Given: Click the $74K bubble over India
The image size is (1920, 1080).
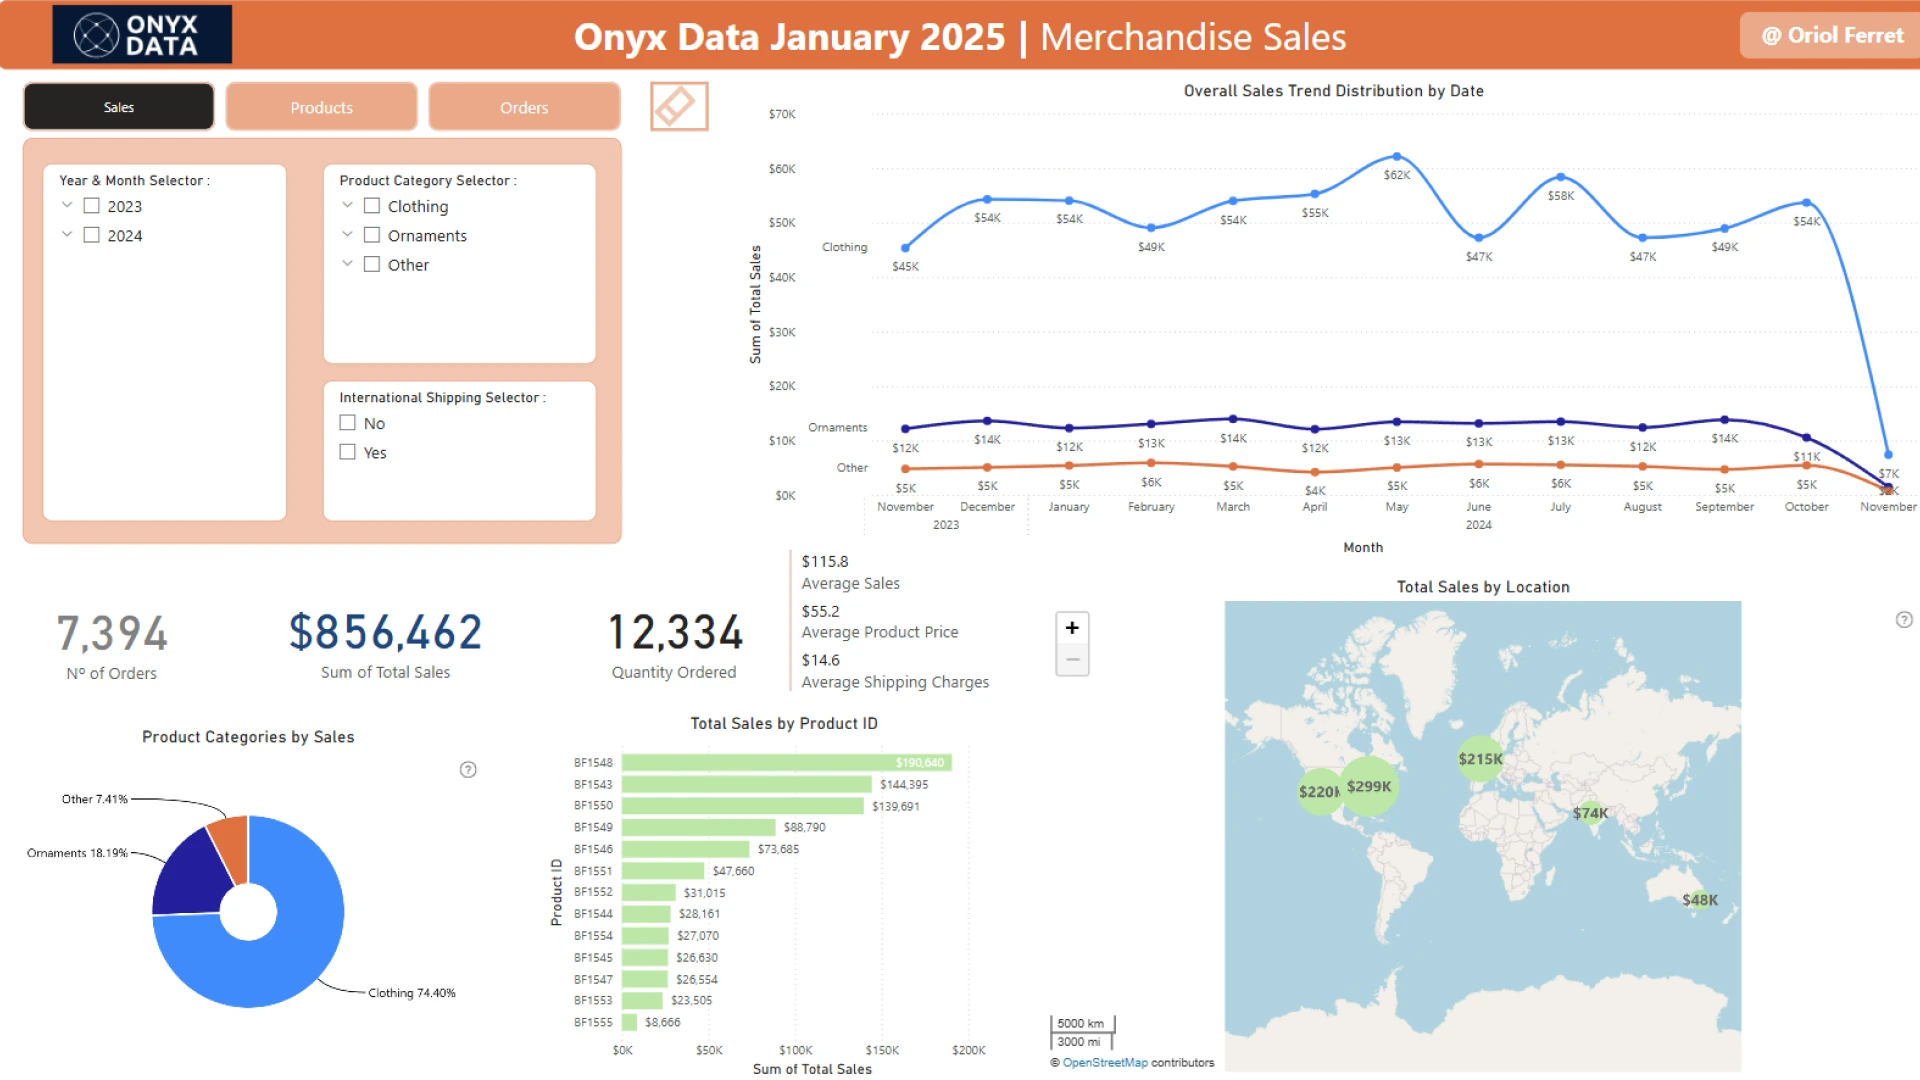Looking at the screenshot, I should [x=1590, y=813].
